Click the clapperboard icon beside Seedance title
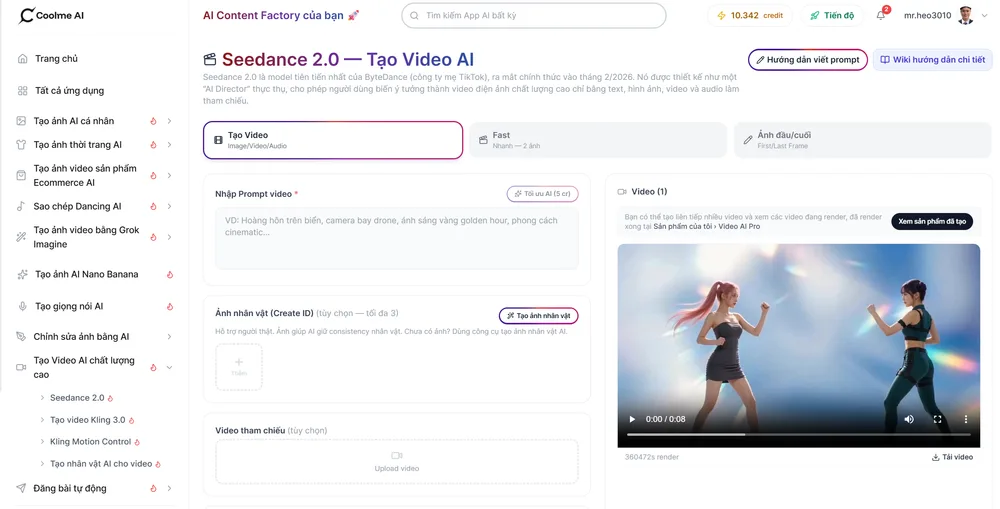The image size is (1000, 509). tap(210, 59)
